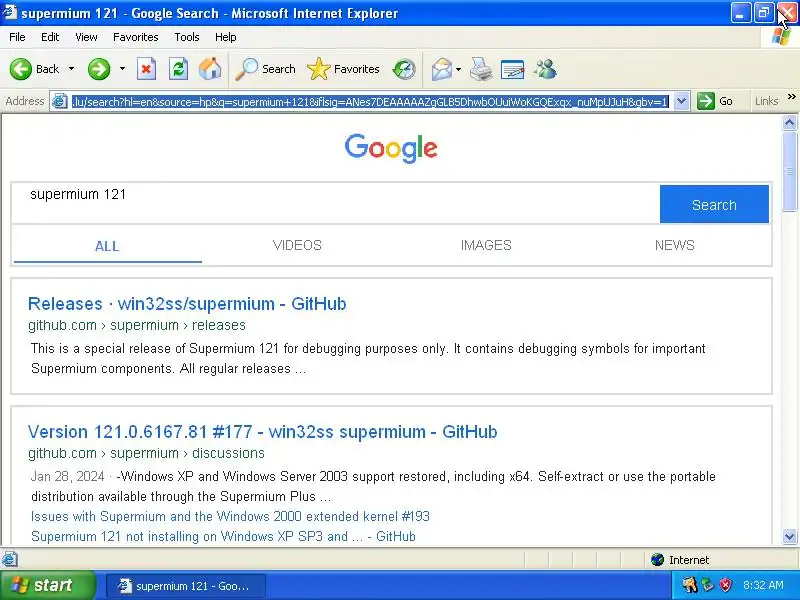Open the Help menu

tap(226, 37)
